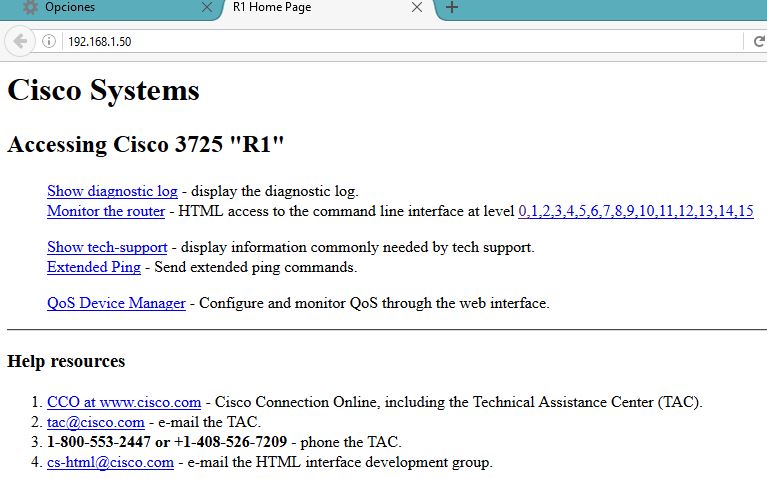Click the gear icon on the Opciones tab
The width and height of the screenshot is (767, 479).
pos(30,7)
